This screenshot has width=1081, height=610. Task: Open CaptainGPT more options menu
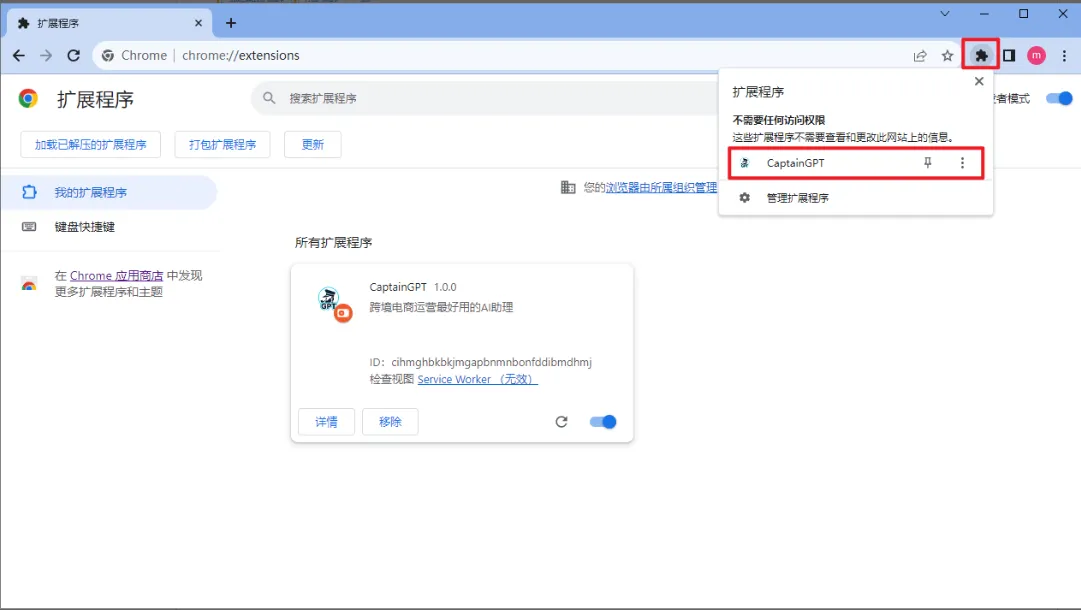962,163
